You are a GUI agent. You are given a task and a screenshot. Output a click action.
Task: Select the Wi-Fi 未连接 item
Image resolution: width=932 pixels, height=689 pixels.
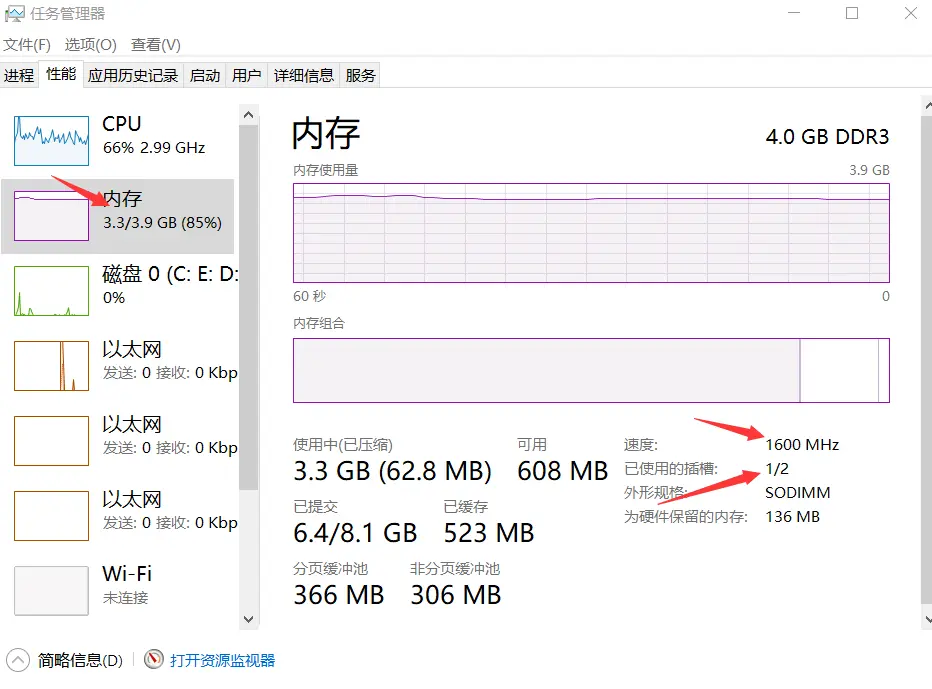click(x=119, y=590)
